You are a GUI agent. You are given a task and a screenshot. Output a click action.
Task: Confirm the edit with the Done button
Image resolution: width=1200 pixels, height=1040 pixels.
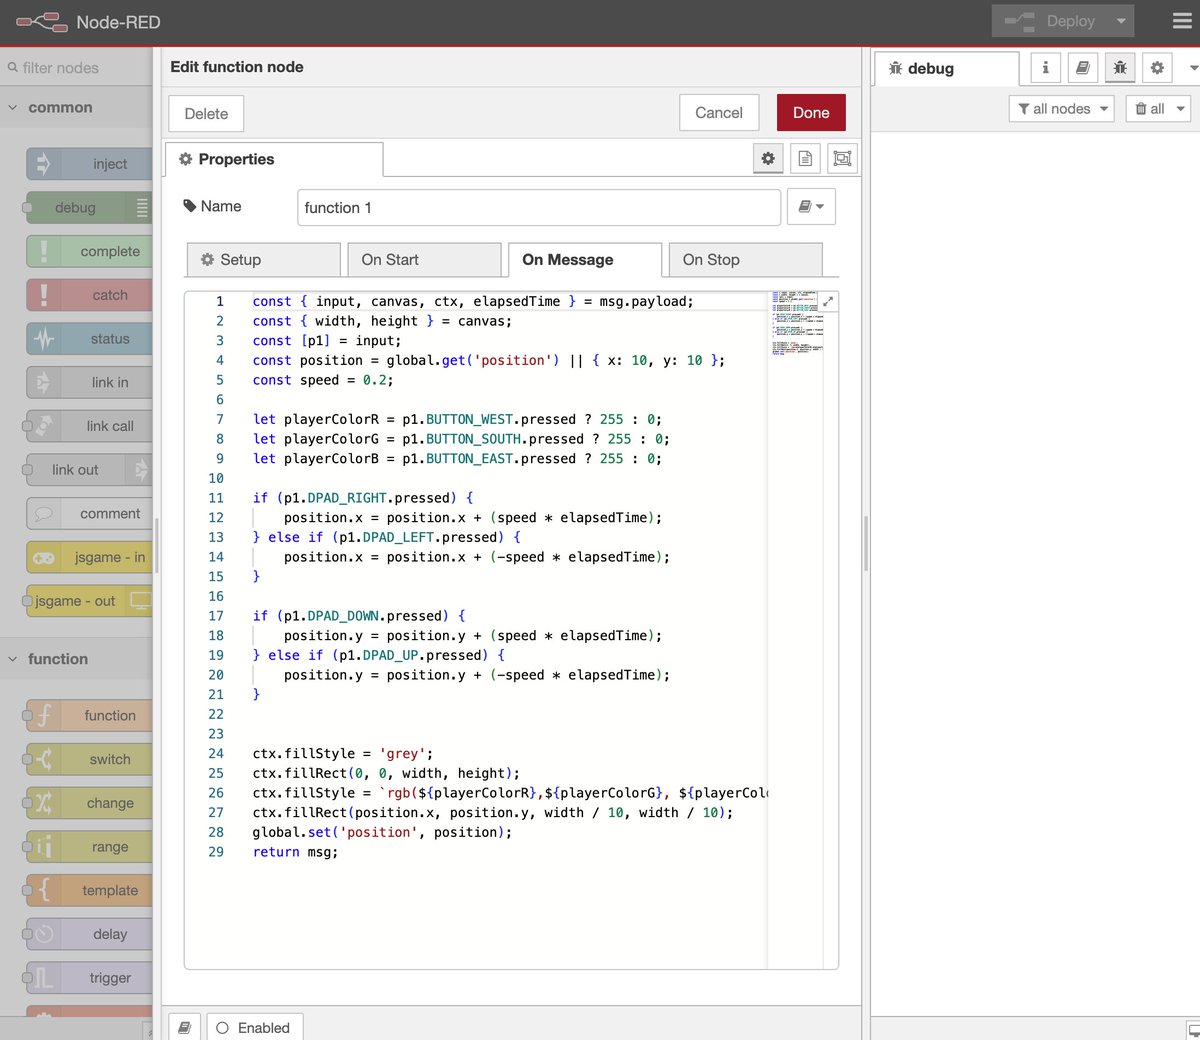point(811,113)
